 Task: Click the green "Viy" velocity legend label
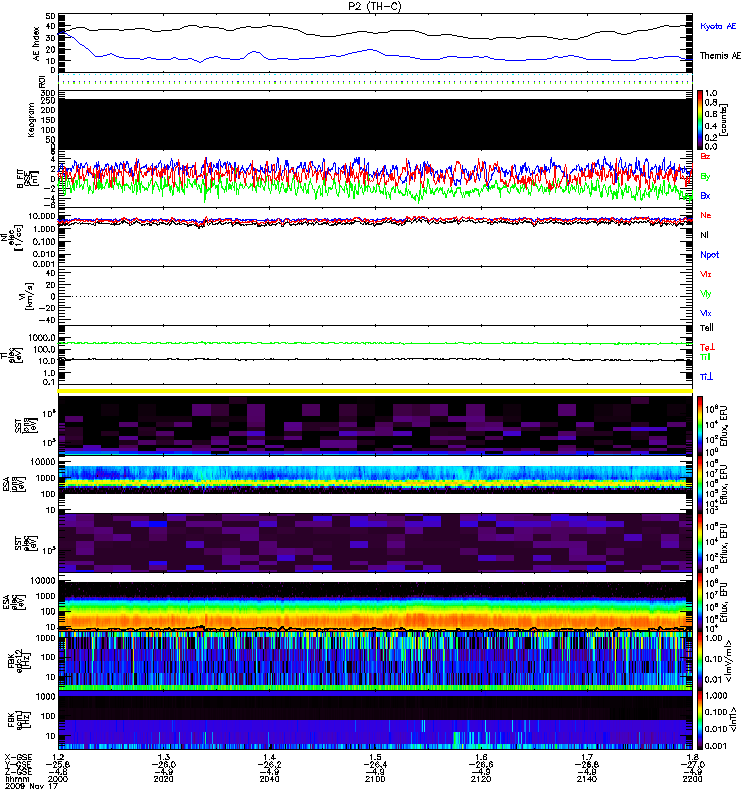click(x=706, y=294)
